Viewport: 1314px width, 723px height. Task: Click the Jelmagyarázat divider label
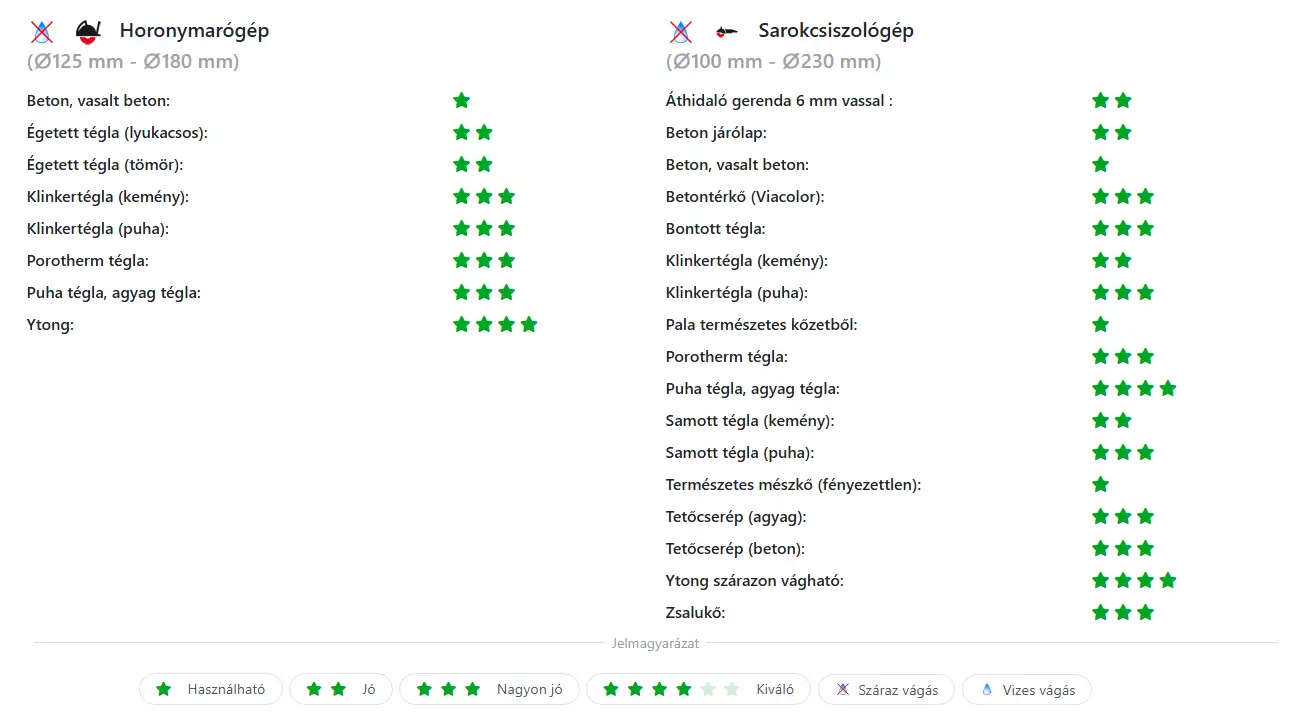pos(655,643)
